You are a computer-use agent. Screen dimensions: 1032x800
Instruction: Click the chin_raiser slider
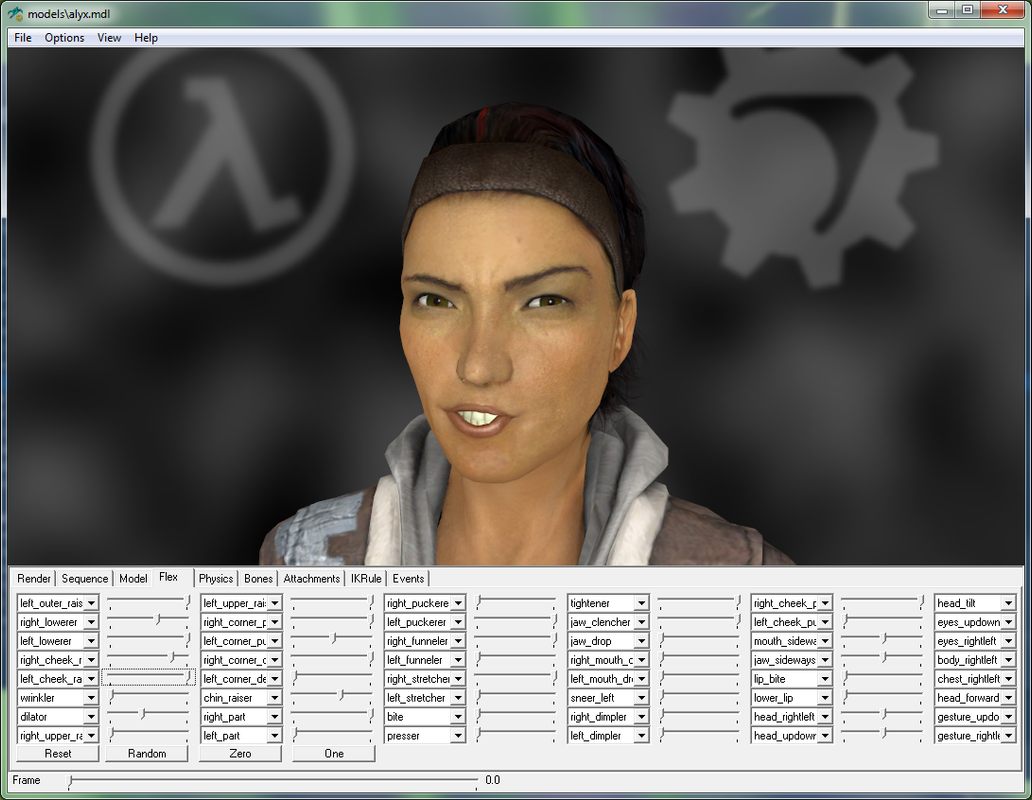tap(332, 695)
